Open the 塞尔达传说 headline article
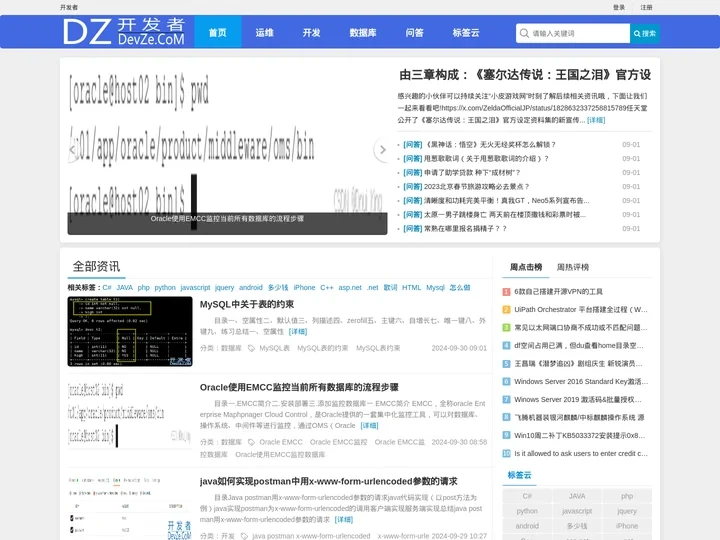This screenshot has height=540, width=720. [x=525, y=75]
